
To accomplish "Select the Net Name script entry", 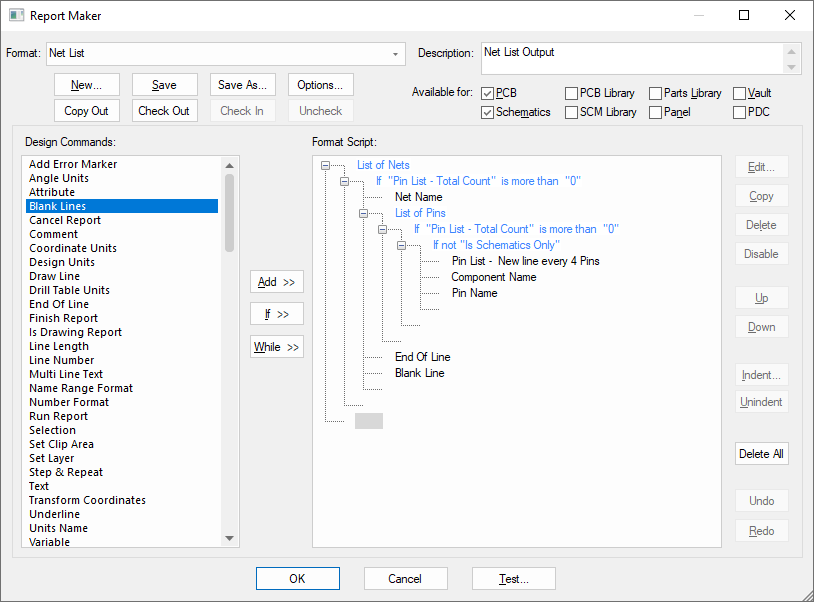I will pos(418,197).
